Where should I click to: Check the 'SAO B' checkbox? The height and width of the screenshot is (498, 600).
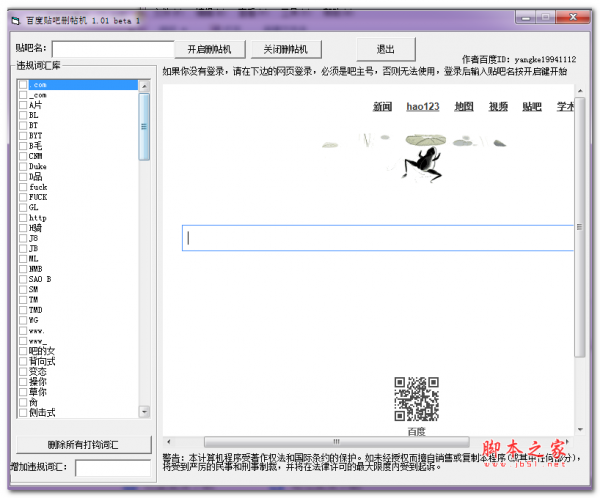pyautogui.click(x=23, y=279)
